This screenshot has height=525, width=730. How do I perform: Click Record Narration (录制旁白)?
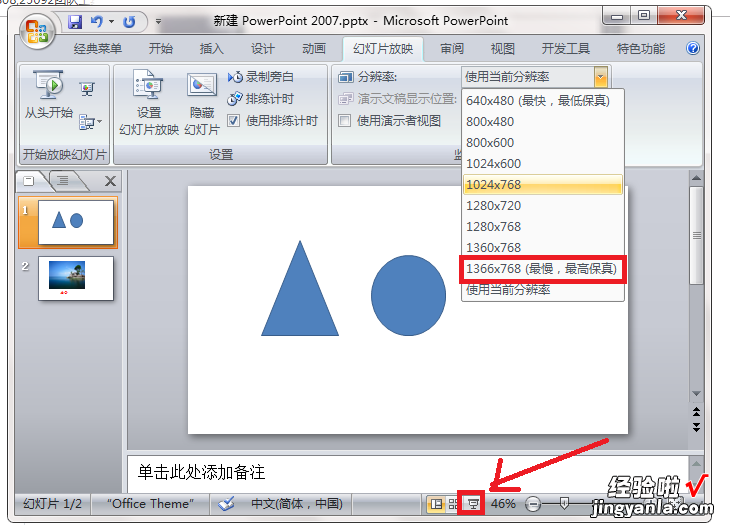(x=261, y=77)
